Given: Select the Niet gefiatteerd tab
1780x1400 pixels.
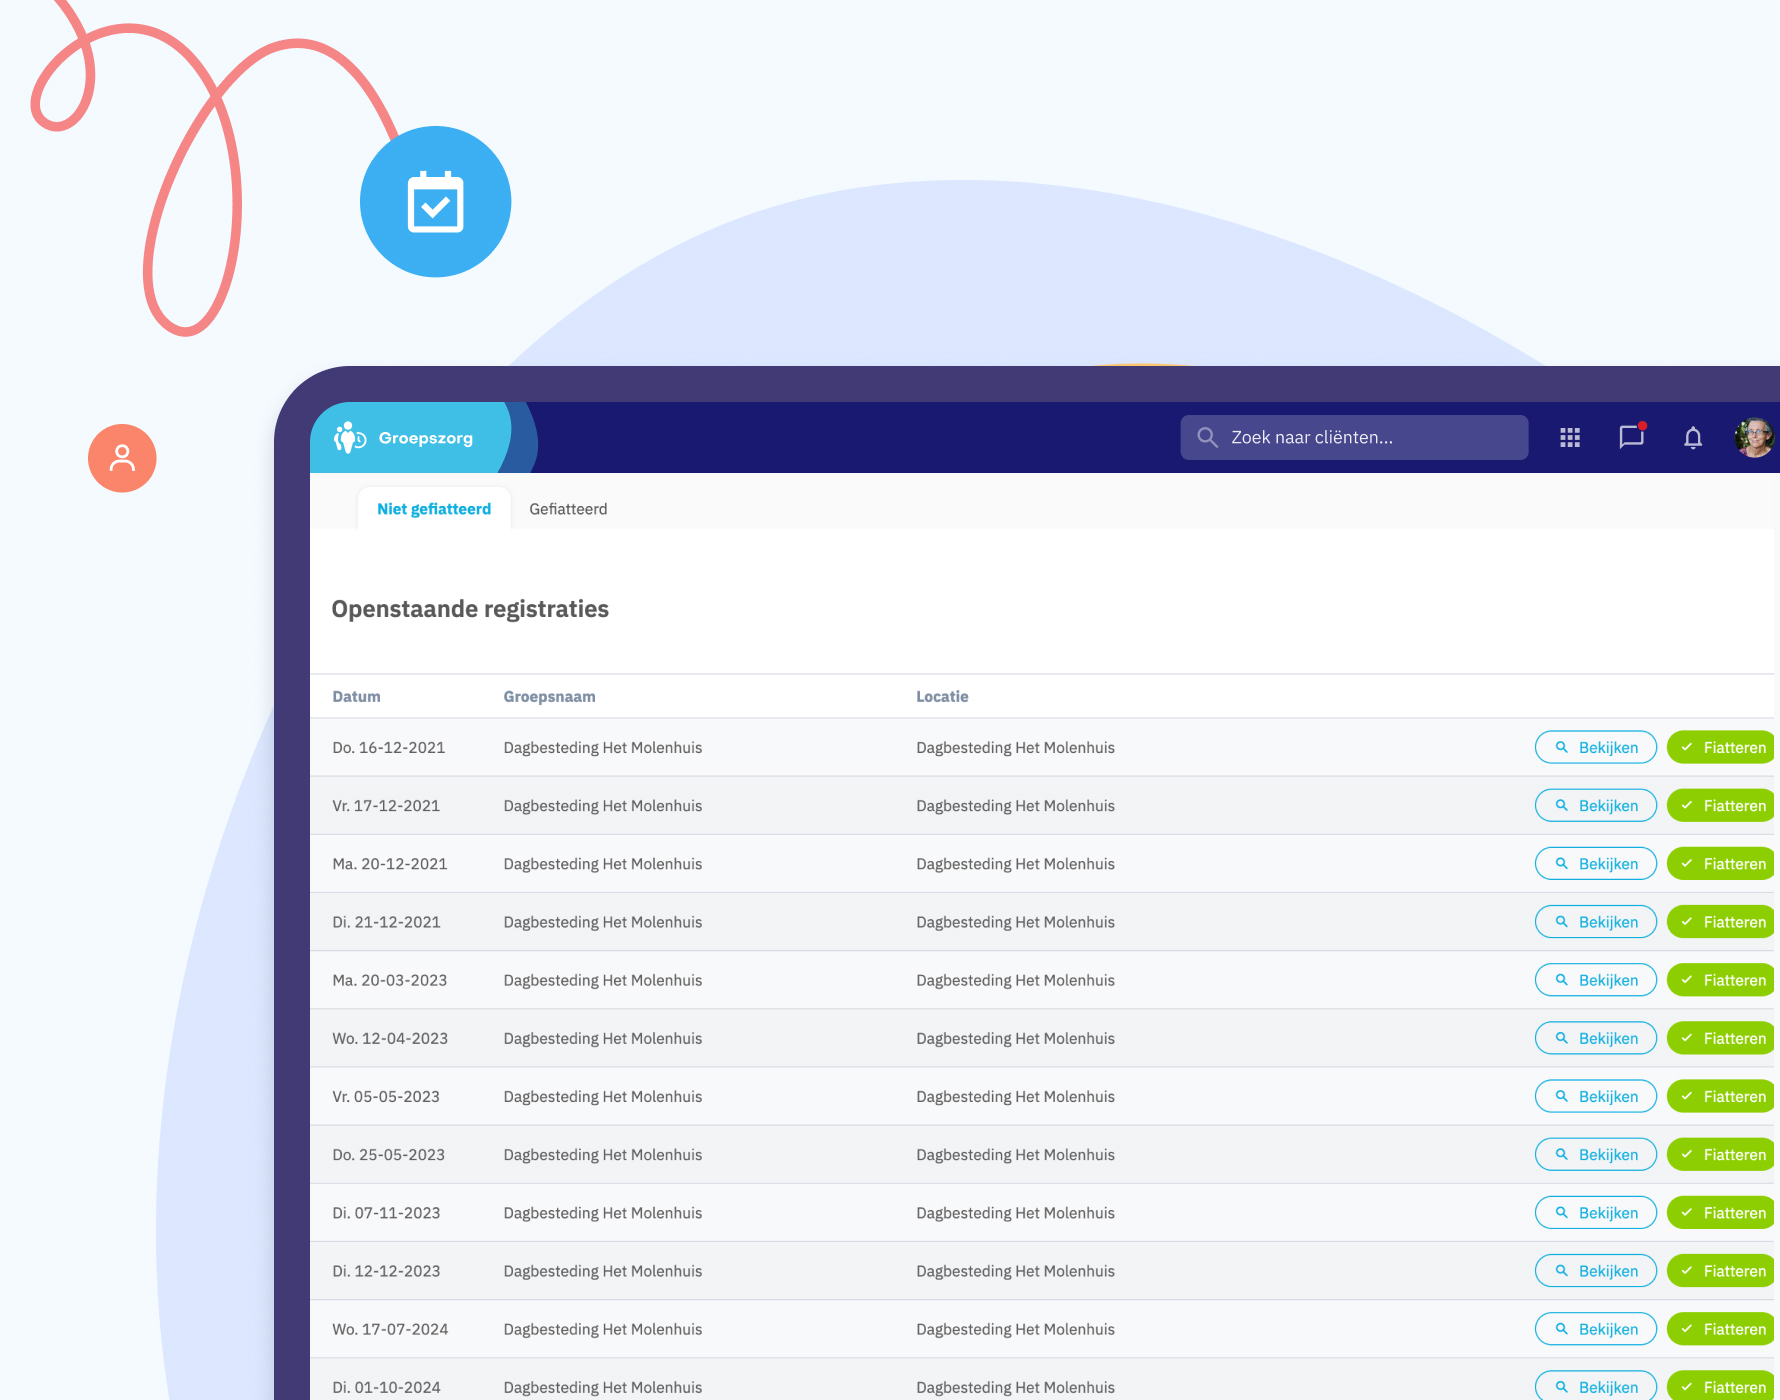Looking at the screenshot, I should 434,508.
